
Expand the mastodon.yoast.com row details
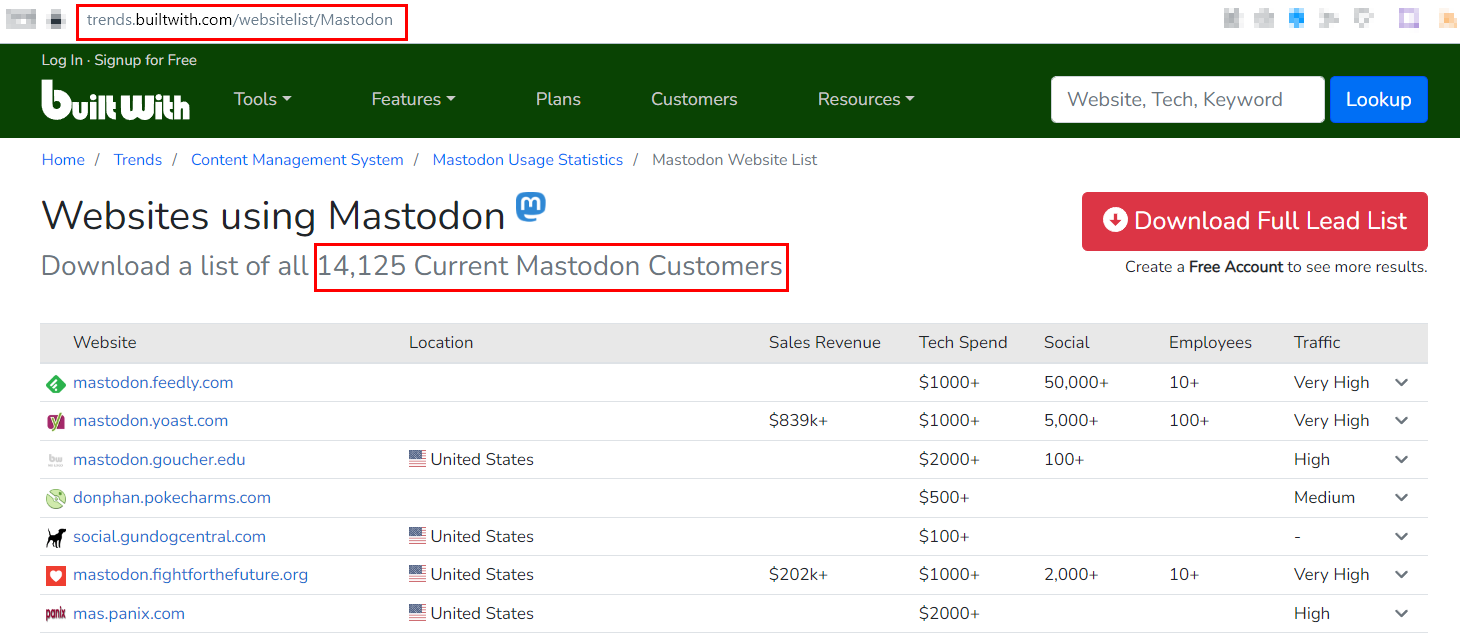pyautogui.click(x=1401, y=421)
